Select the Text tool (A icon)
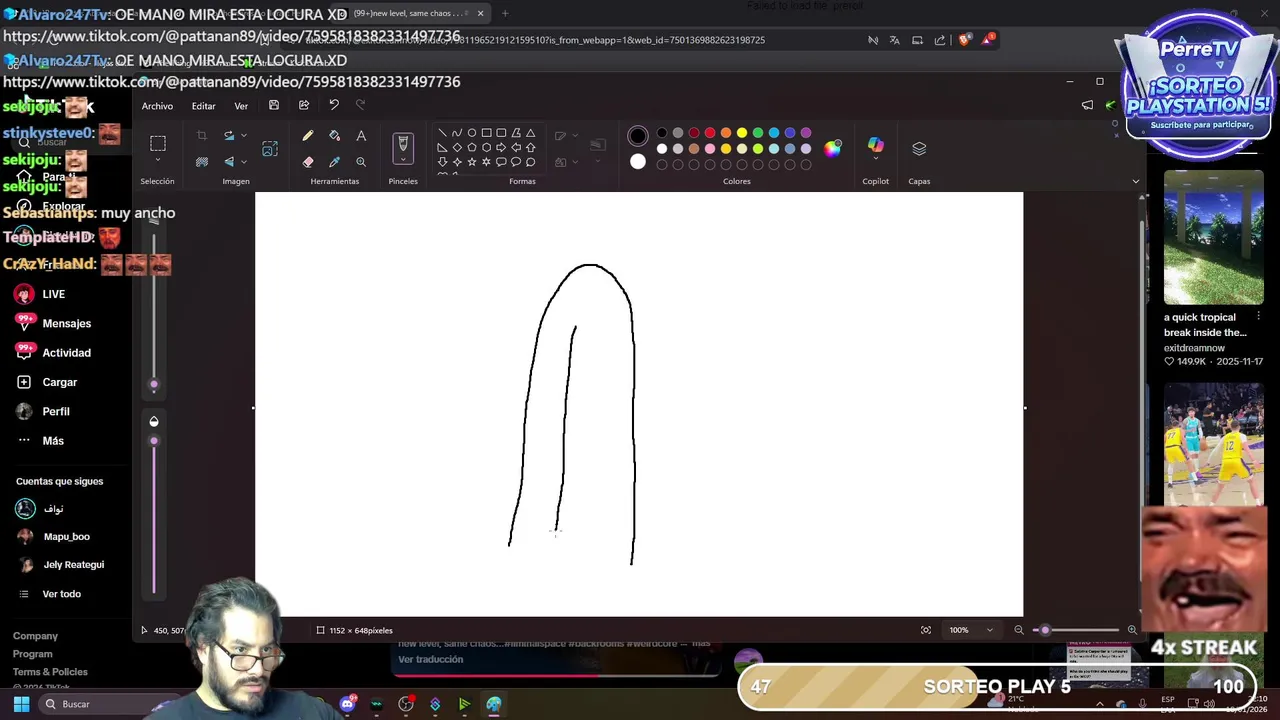1280x720 pixels. pyautogui.click(x=361, y=136)
